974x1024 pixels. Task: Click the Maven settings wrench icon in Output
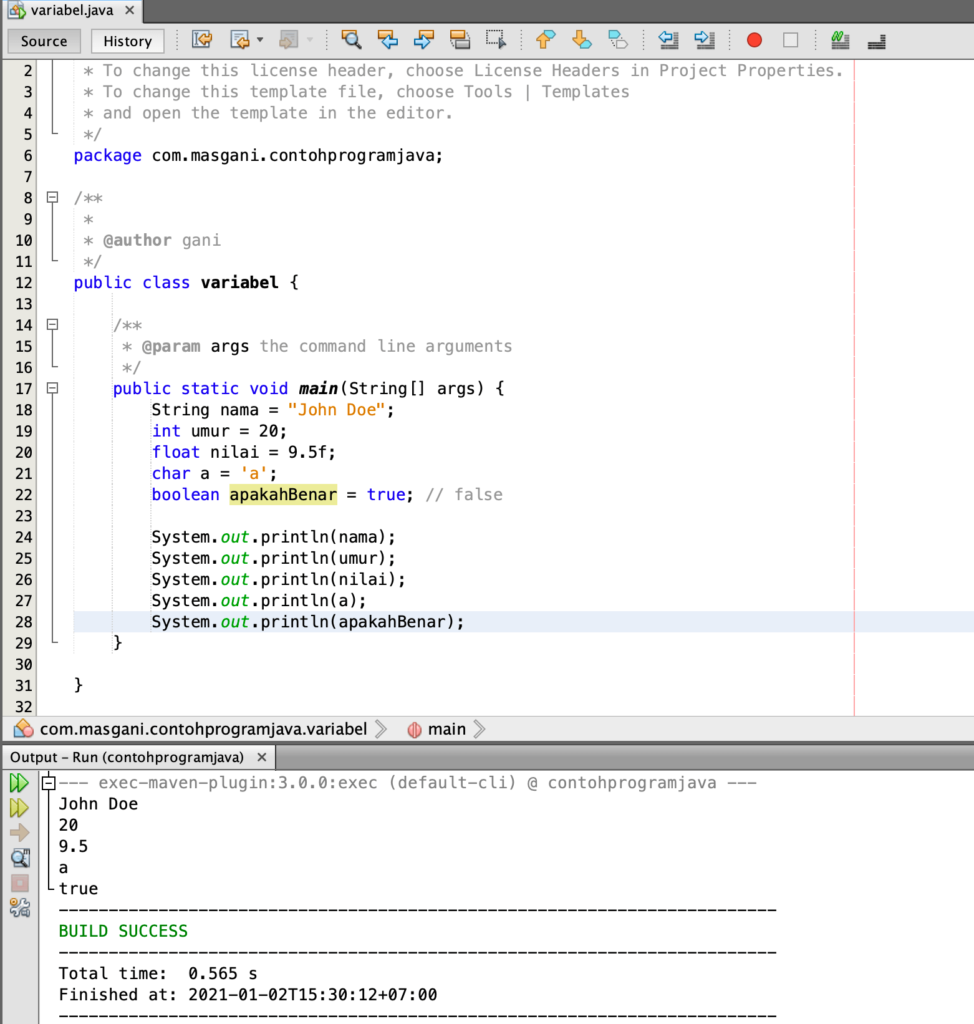pos(20,908)
